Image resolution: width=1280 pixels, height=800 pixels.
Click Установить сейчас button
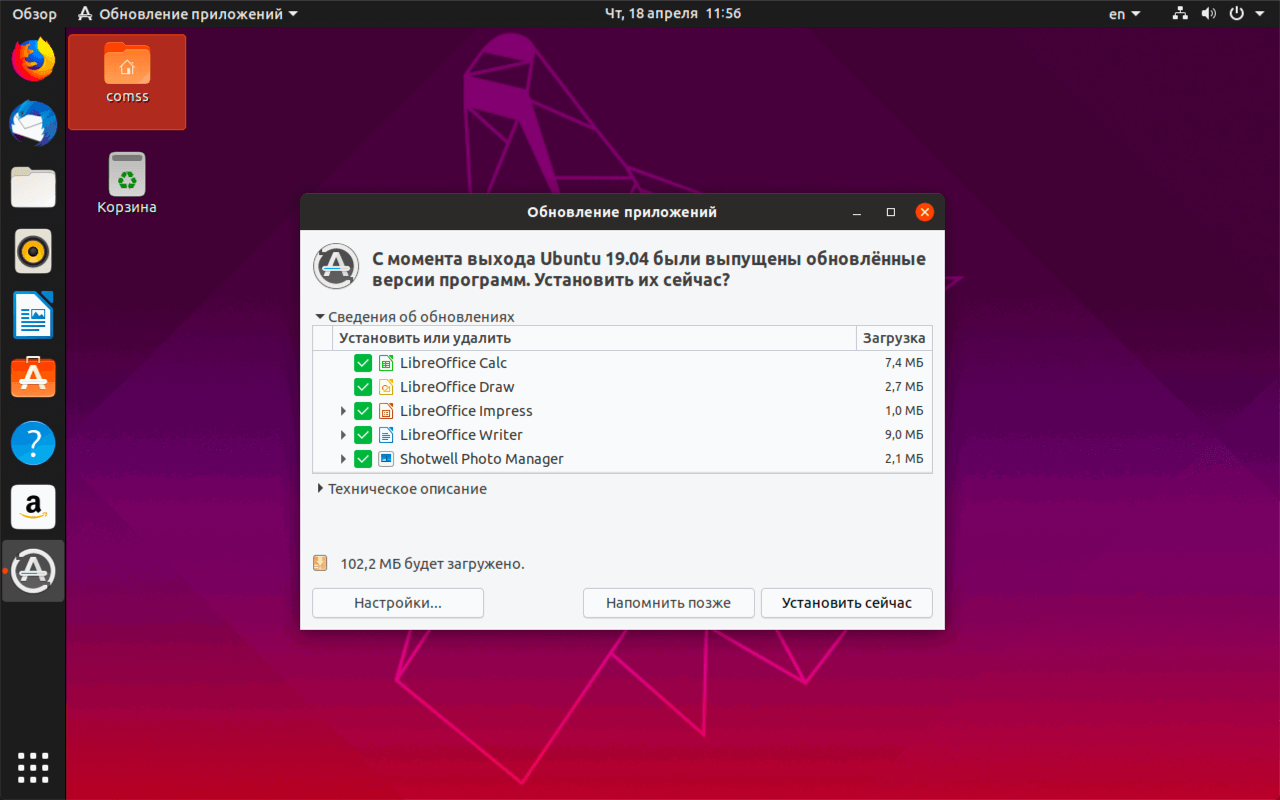tap(847, 603)
